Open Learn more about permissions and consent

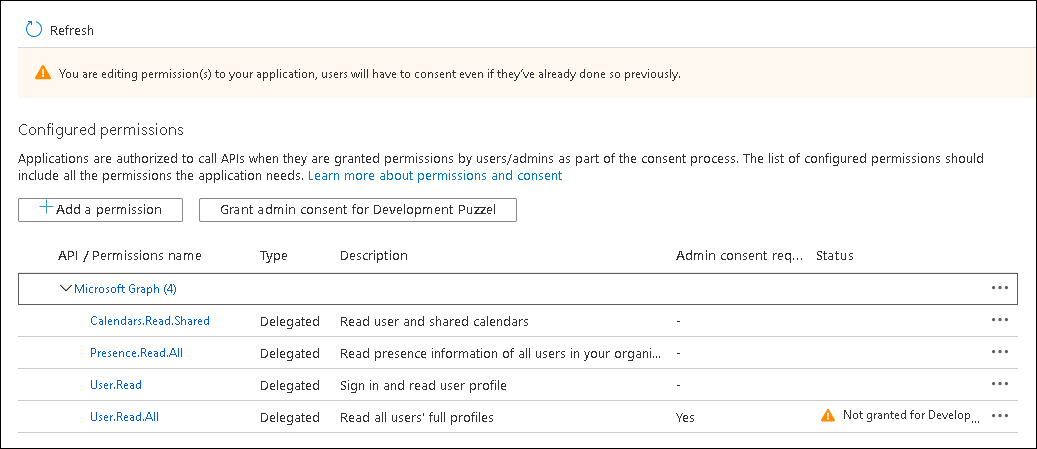coord(435,175)
